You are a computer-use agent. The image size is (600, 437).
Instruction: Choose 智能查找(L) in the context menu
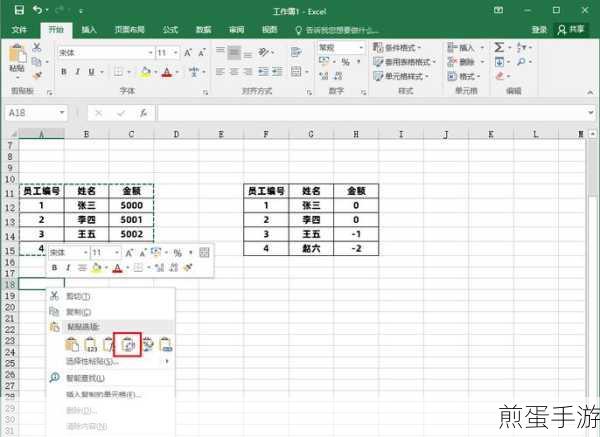tap(85, 378)
